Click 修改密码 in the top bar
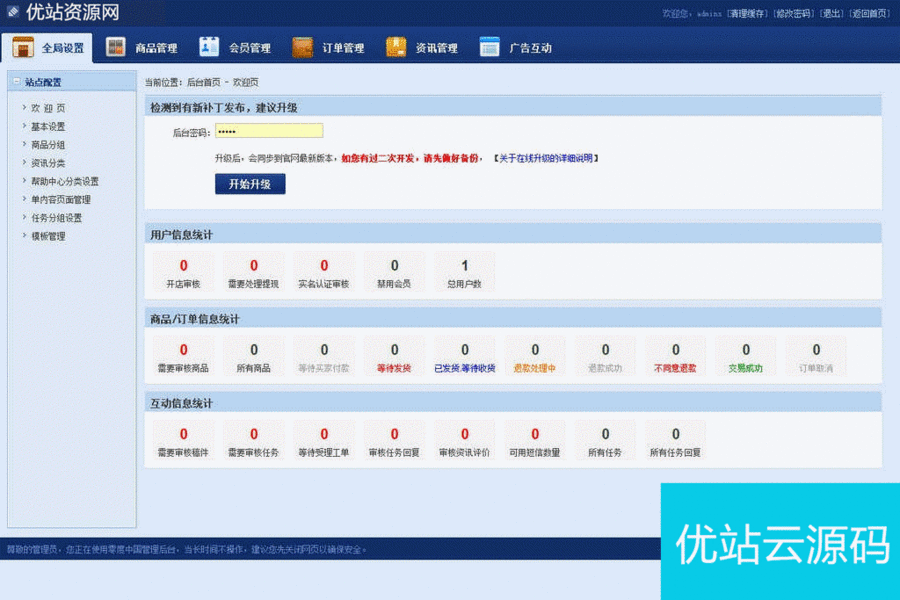Image resolution: width=900 pixels, height=600 pixels. click(794, 13)
